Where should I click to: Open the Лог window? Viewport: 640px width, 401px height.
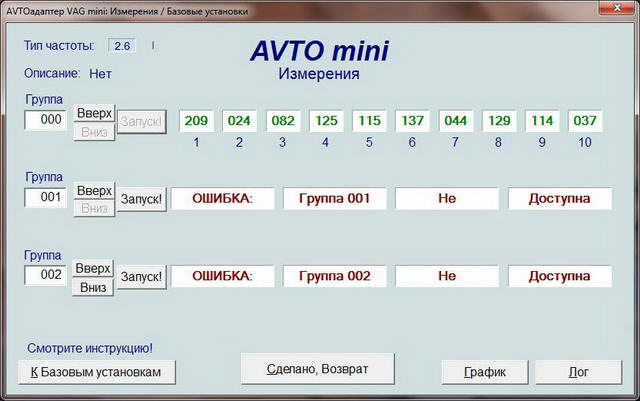(x=579, y=371)
